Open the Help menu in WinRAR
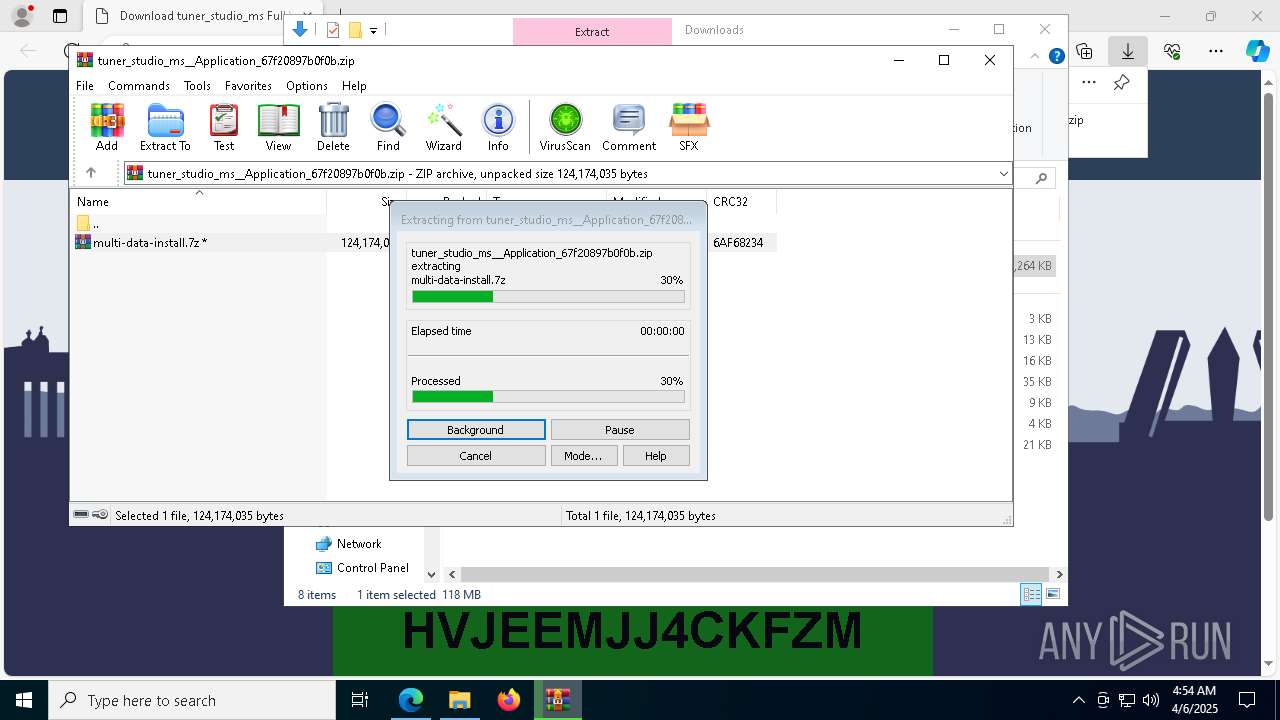1280x720 pixels. (354, 86)
